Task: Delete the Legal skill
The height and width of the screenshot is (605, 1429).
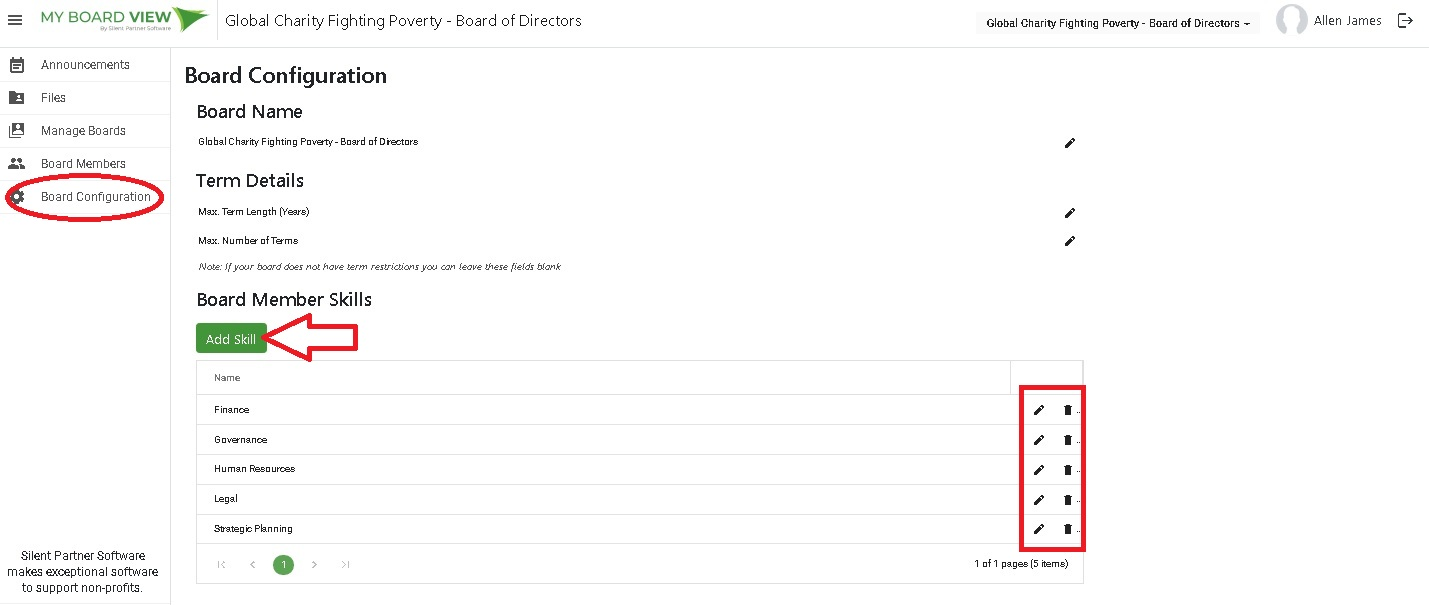Action: pyautogui.click(x=1067, y=500)
